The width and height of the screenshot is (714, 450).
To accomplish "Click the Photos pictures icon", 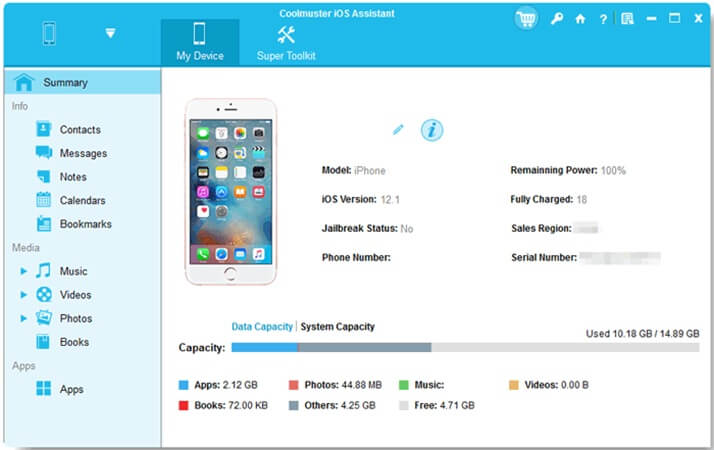I will pos(44,317).
